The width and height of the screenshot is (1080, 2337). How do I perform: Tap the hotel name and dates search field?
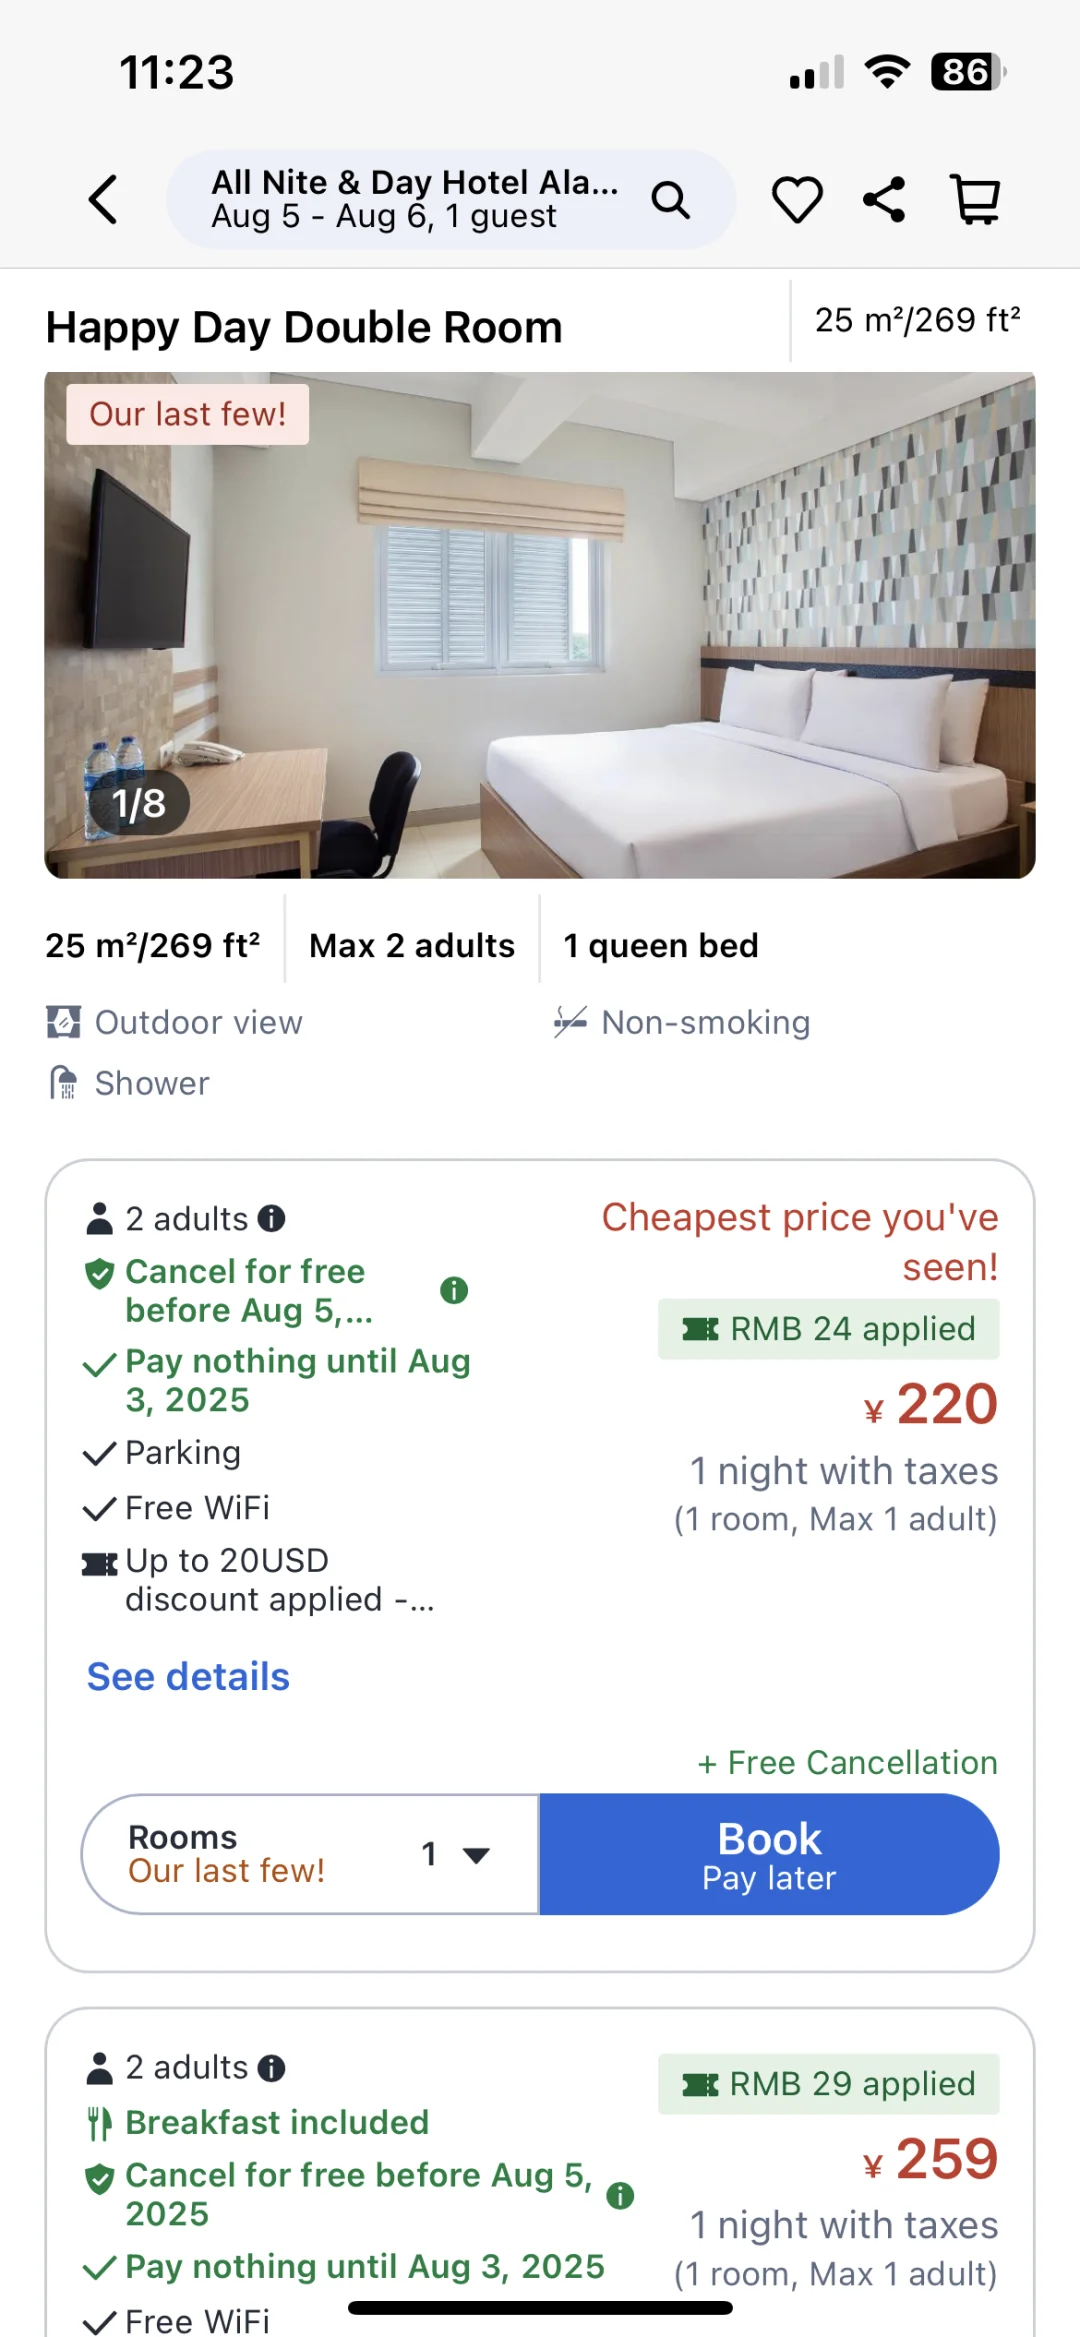(x=415, y=199)
